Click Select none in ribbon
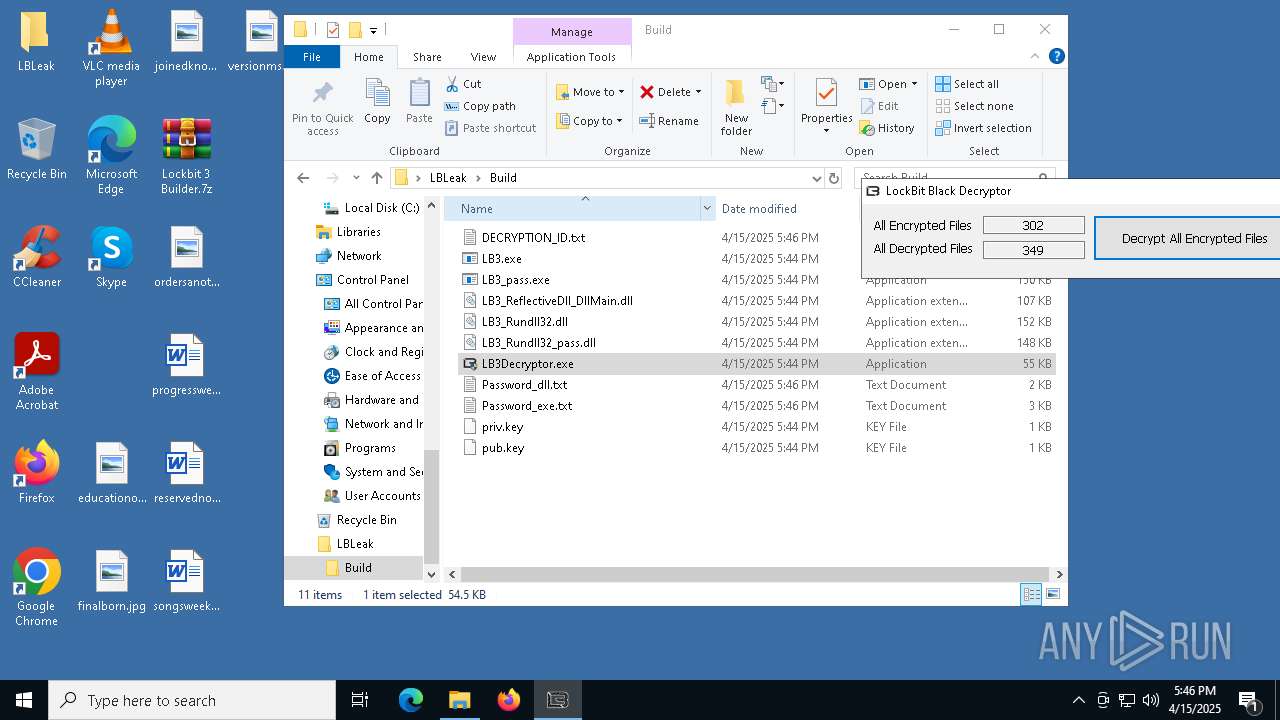Viewport: 1280px width, 720px height. click(x=974, y=106)
